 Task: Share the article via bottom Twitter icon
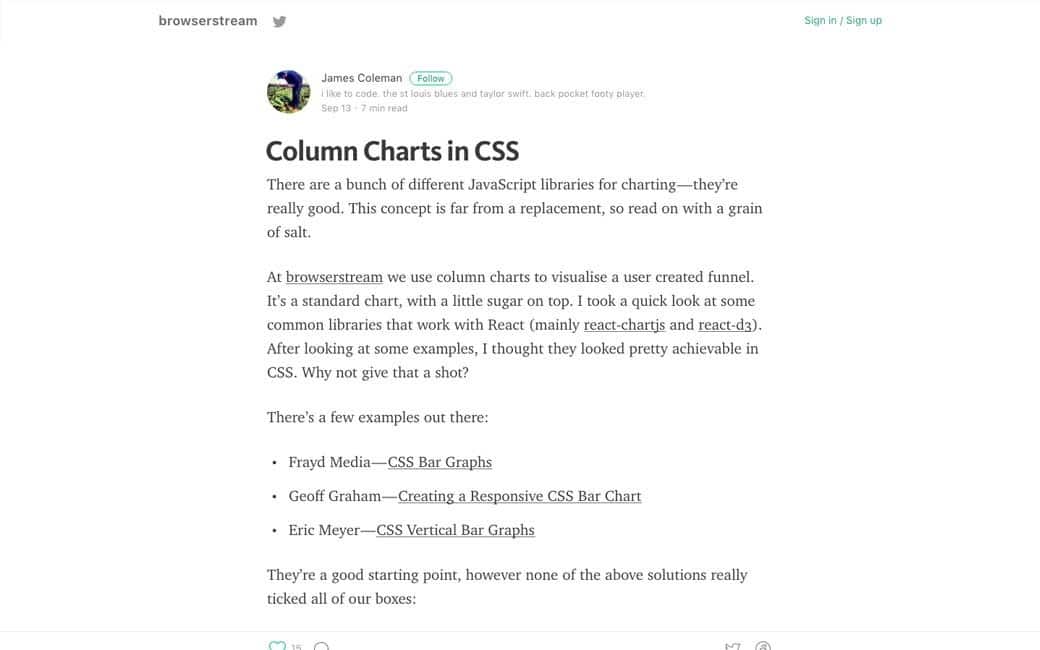733,647
